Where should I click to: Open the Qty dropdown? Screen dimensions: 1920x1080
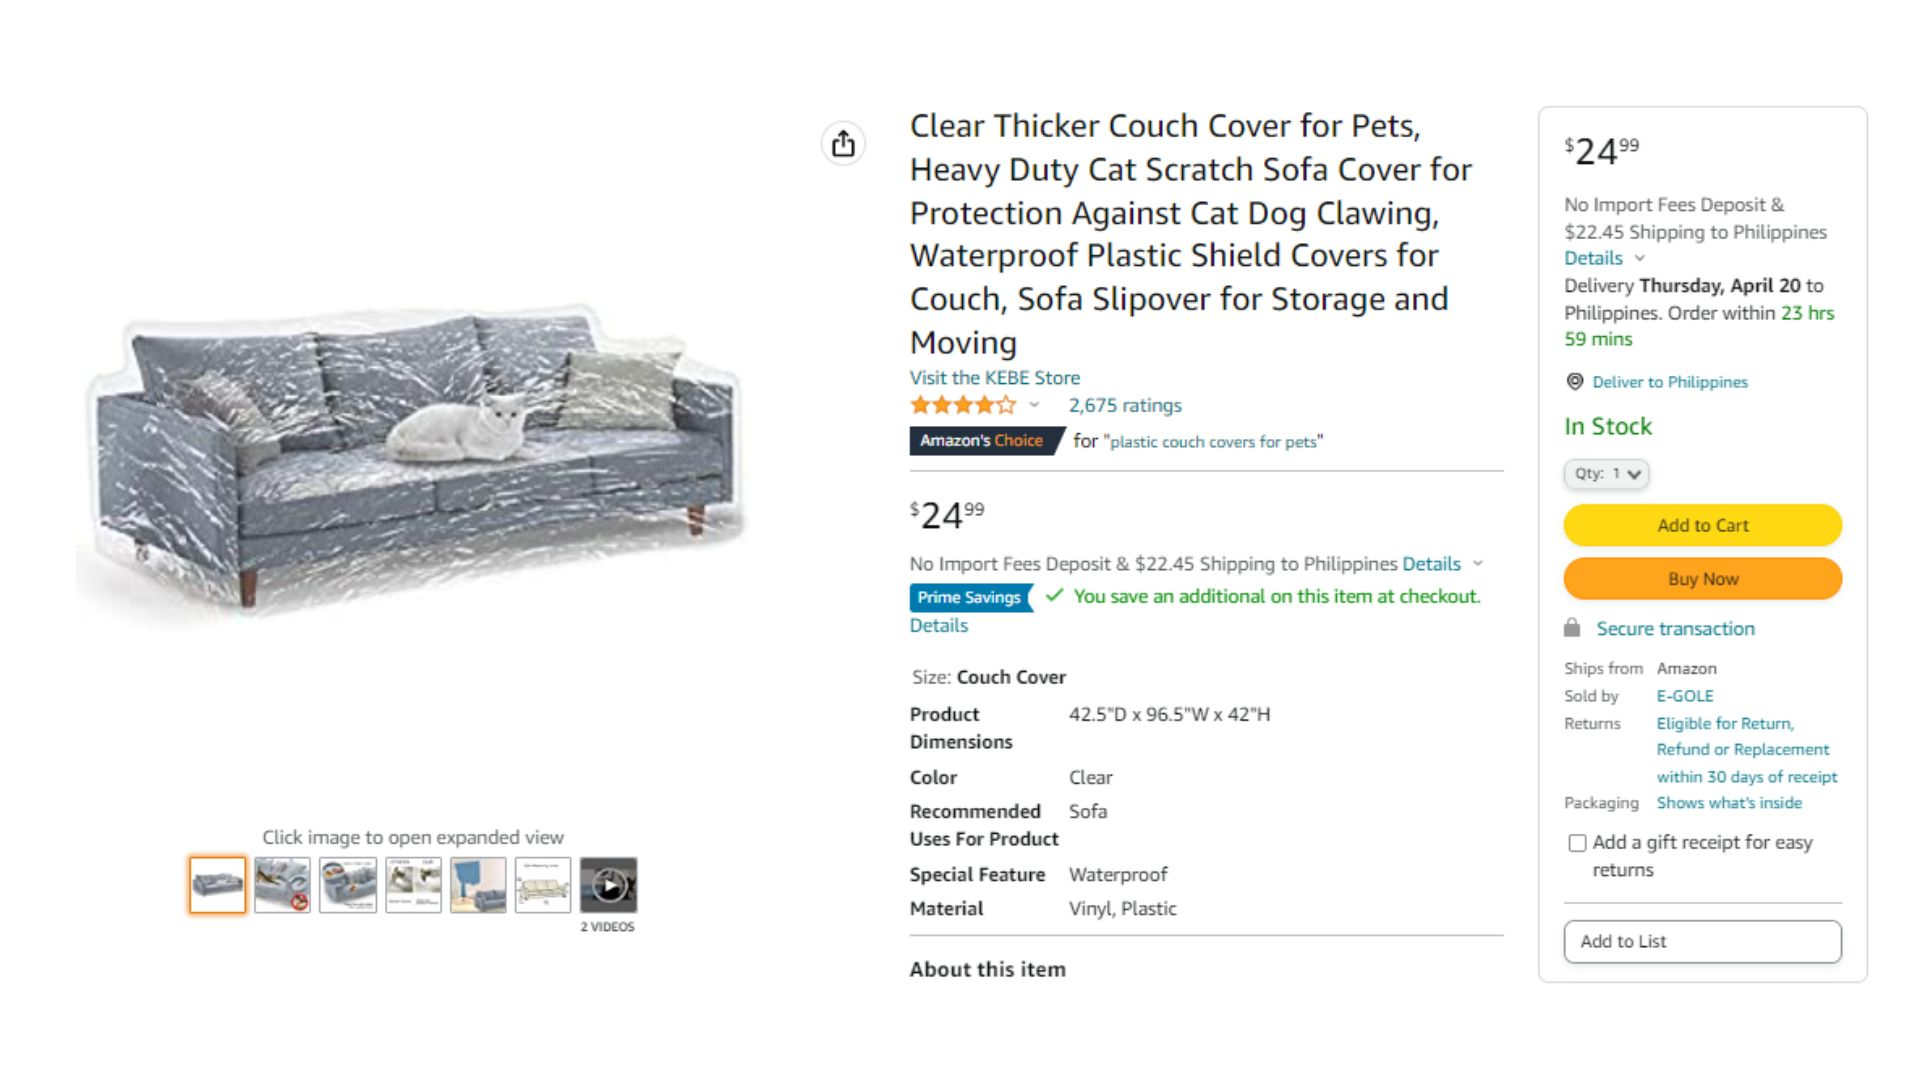[1606, 474]
